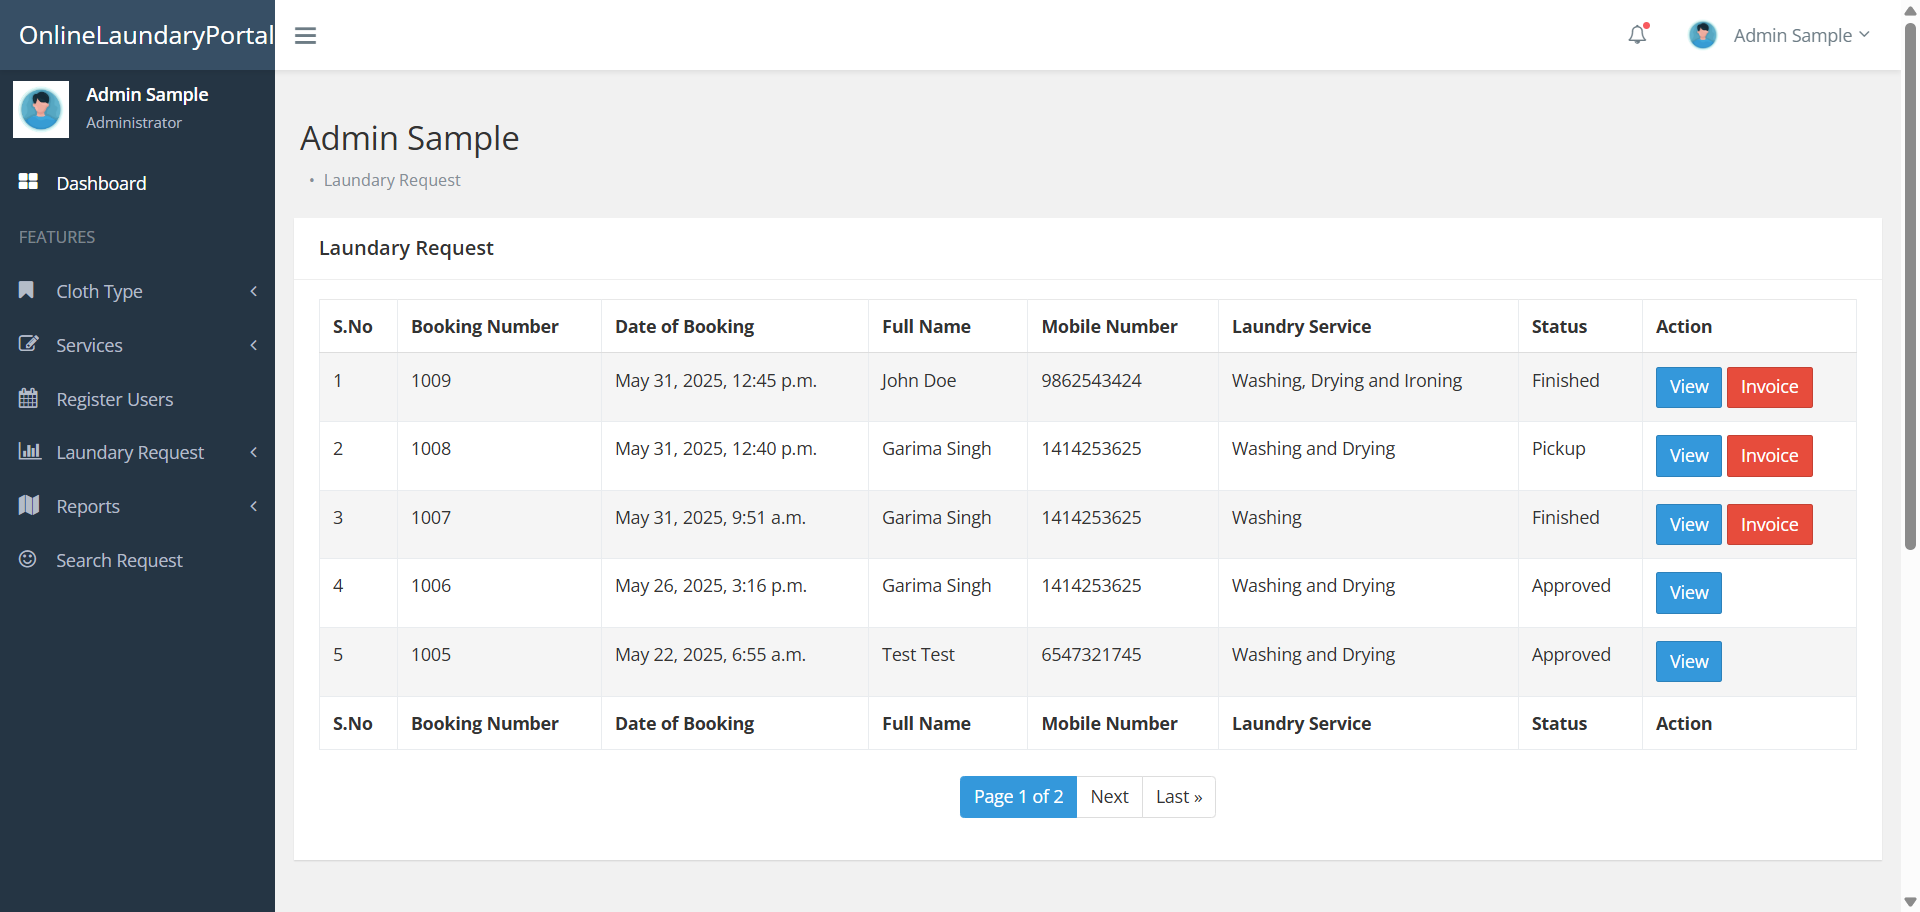View booking 1009 details
The height and width of the screenshot is (912, 1920).
coord(1688,387)
